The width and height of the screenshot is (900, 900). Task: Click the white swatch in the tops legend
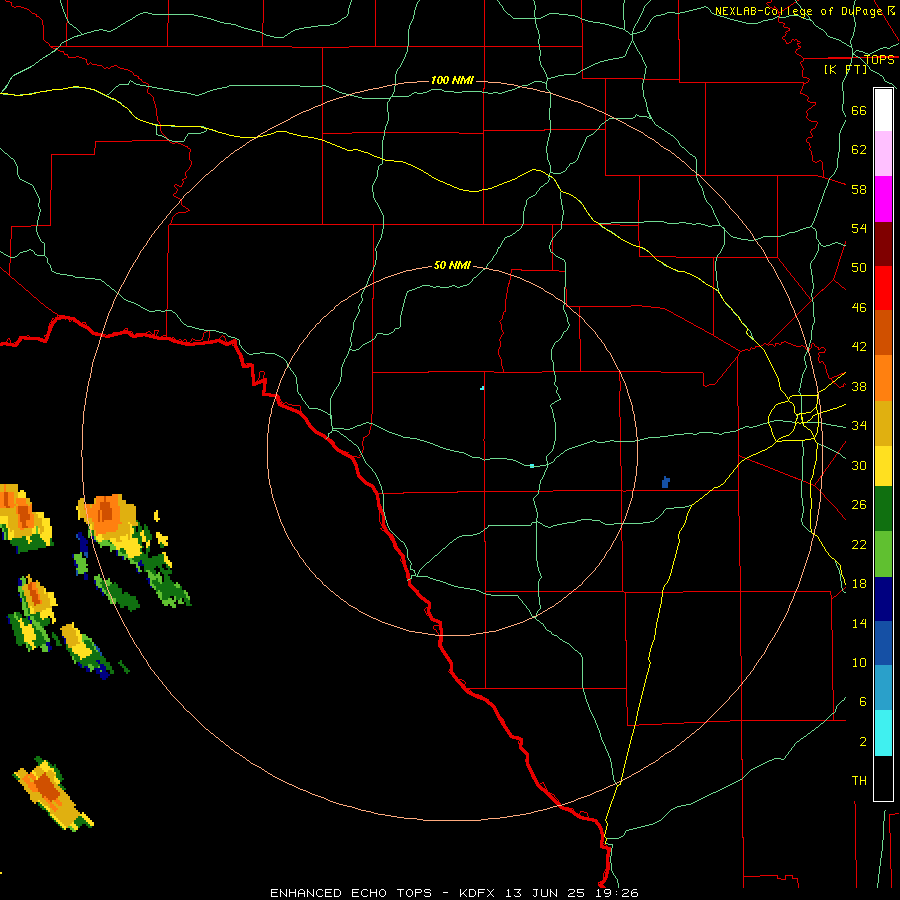coord(883,110)
